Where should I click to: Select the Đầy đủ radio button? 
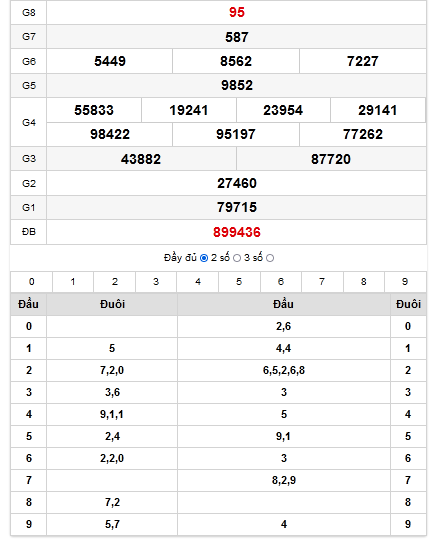click(x=204, y=258)
